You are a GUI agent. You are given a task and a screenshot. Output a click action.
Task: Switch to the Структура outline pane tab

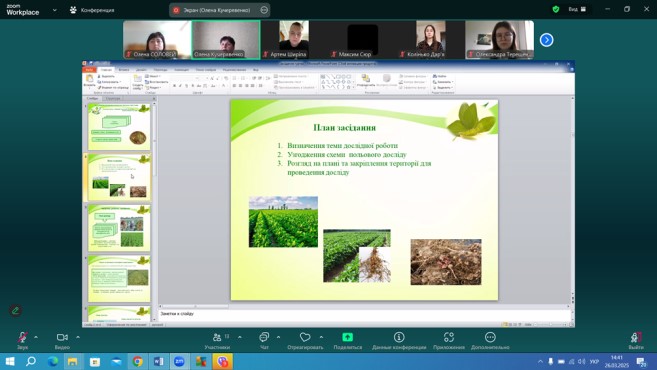pos(113,98)
